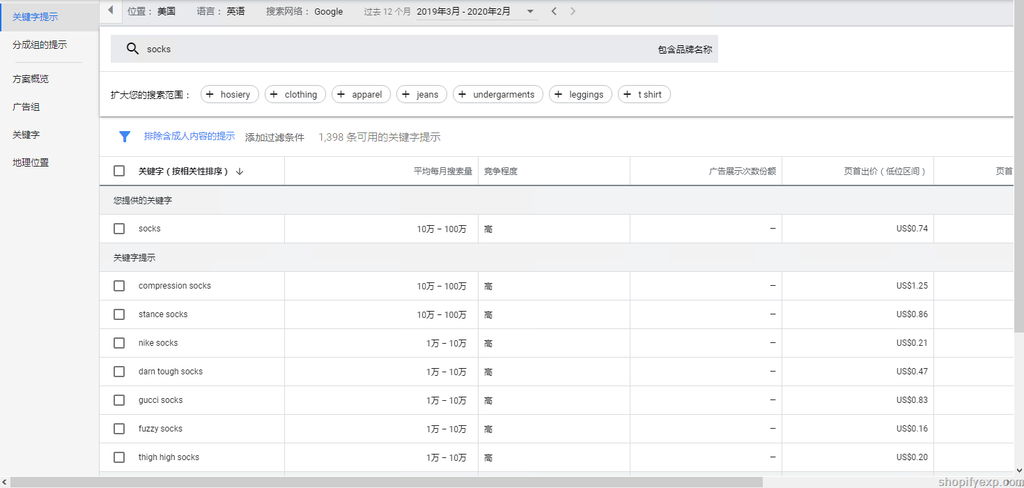Click 添加过滤条件 button

click(x=275, y=137)
